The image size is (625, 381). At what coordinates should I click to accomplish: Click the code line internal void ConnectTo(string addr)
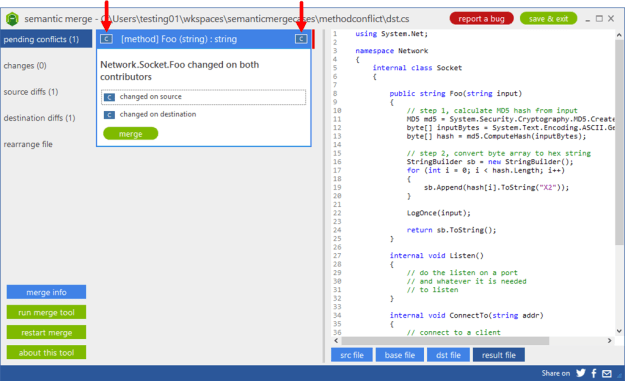(x=466, y=315)
